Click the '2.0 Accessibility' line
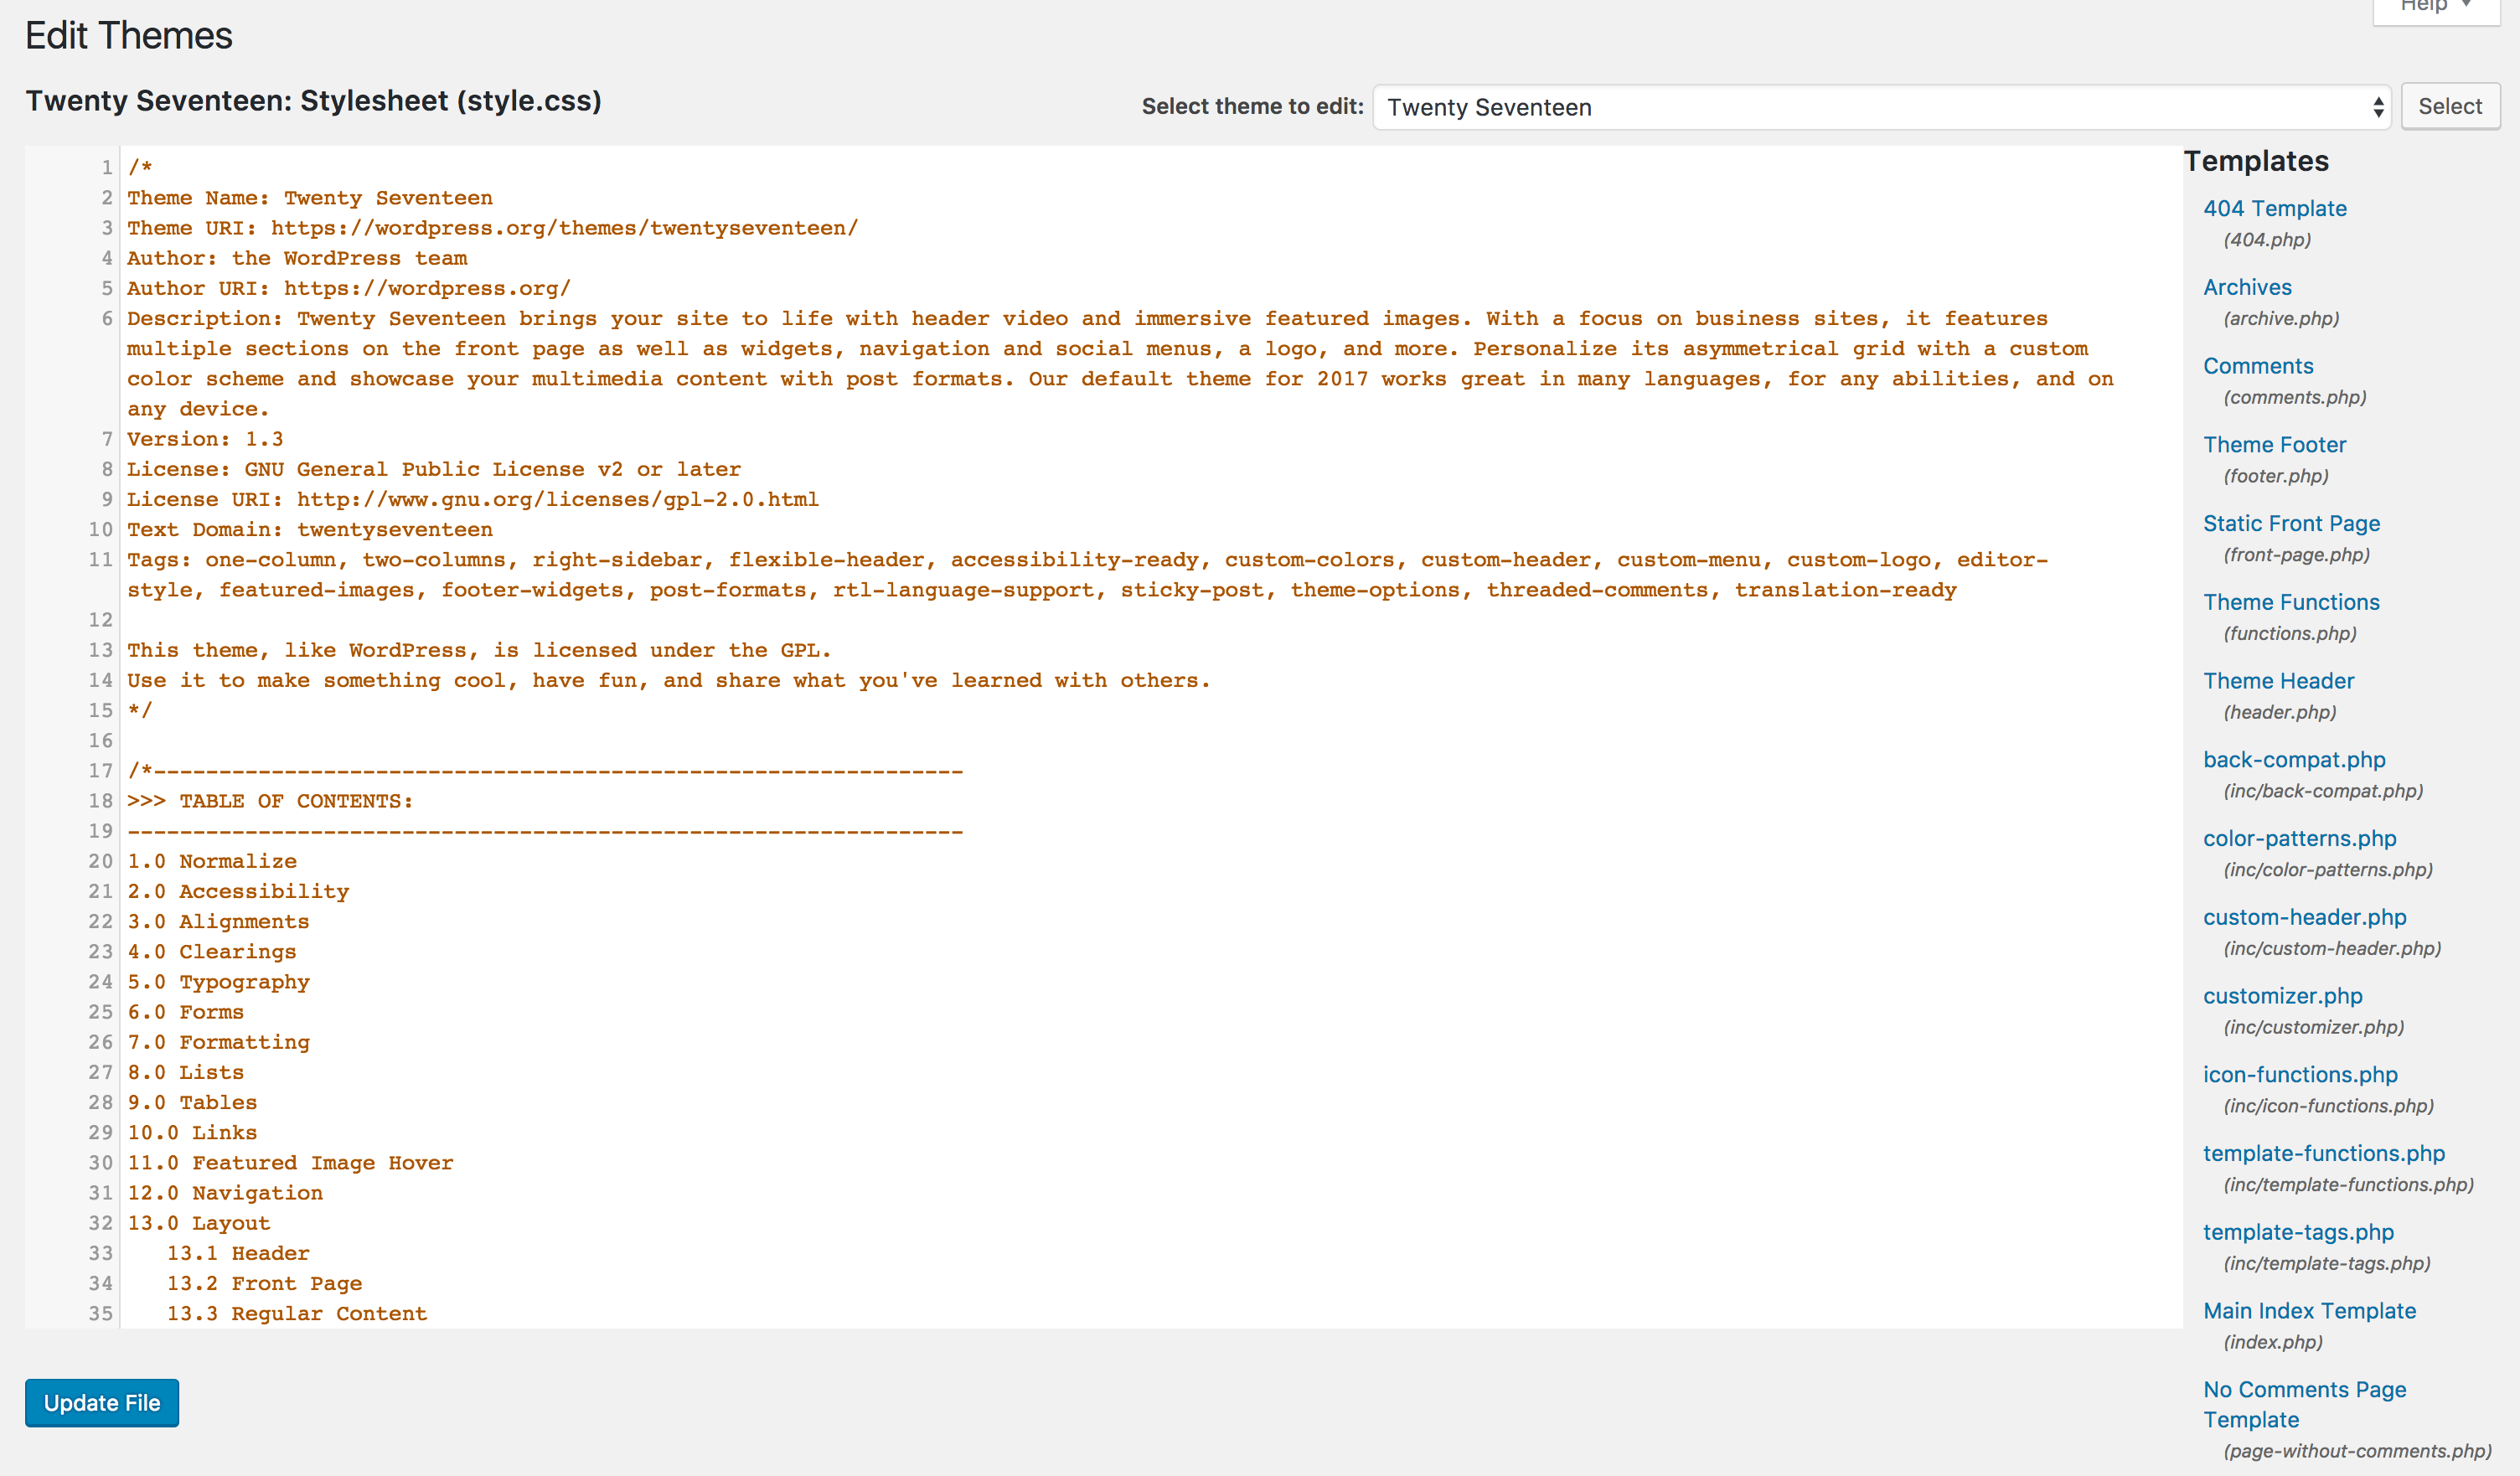The height and width of the screenshot is (1476, 2520). click(238, 891)
